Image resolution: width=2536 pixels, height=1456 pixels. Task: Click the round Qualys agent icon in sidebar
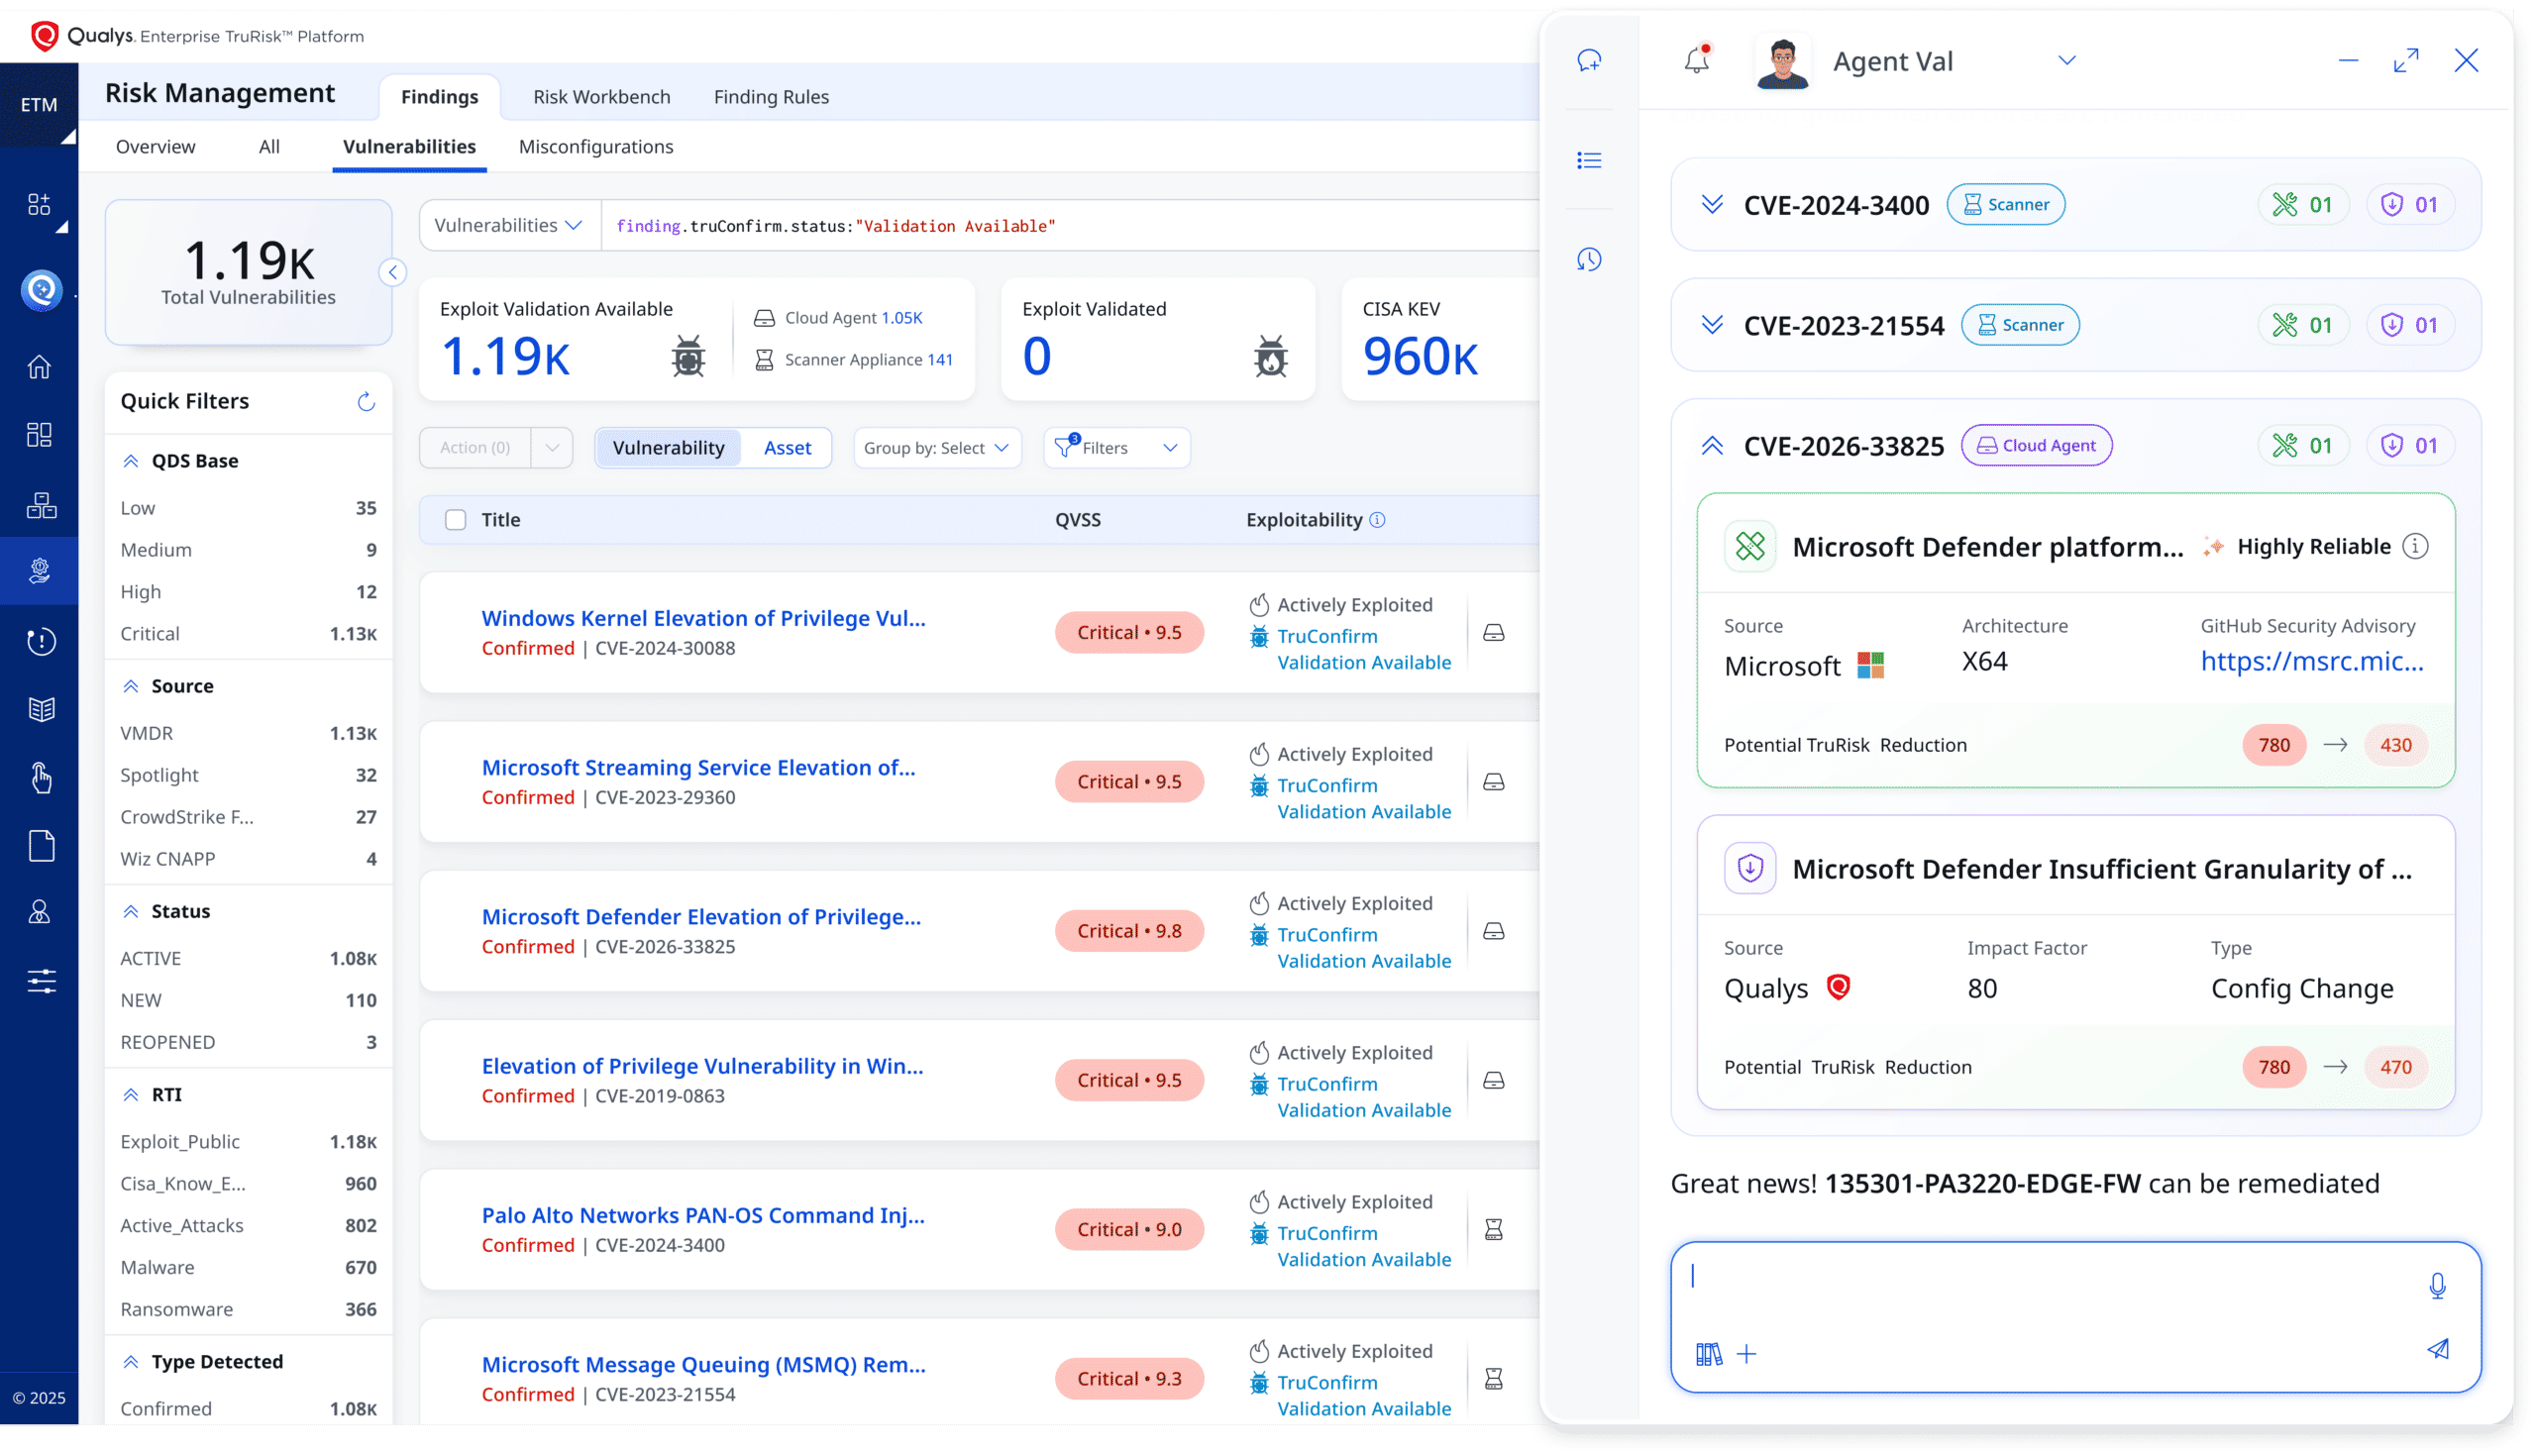pyautogui.click(x=41, y=290)
